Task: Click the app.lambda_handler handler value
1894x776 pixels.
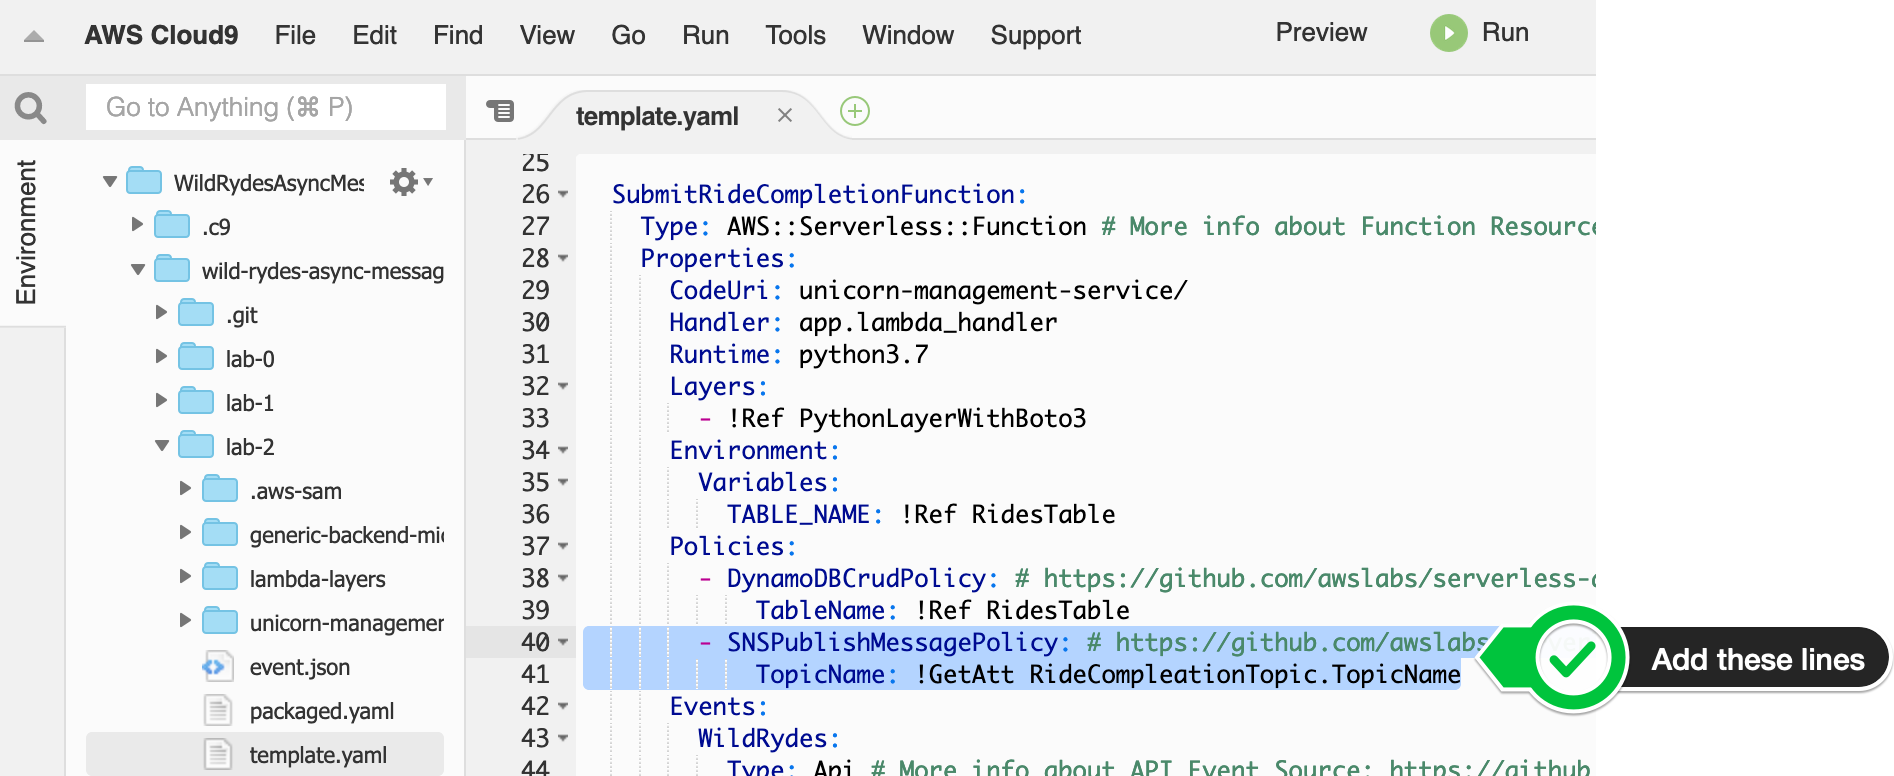Action: point(927,322)
